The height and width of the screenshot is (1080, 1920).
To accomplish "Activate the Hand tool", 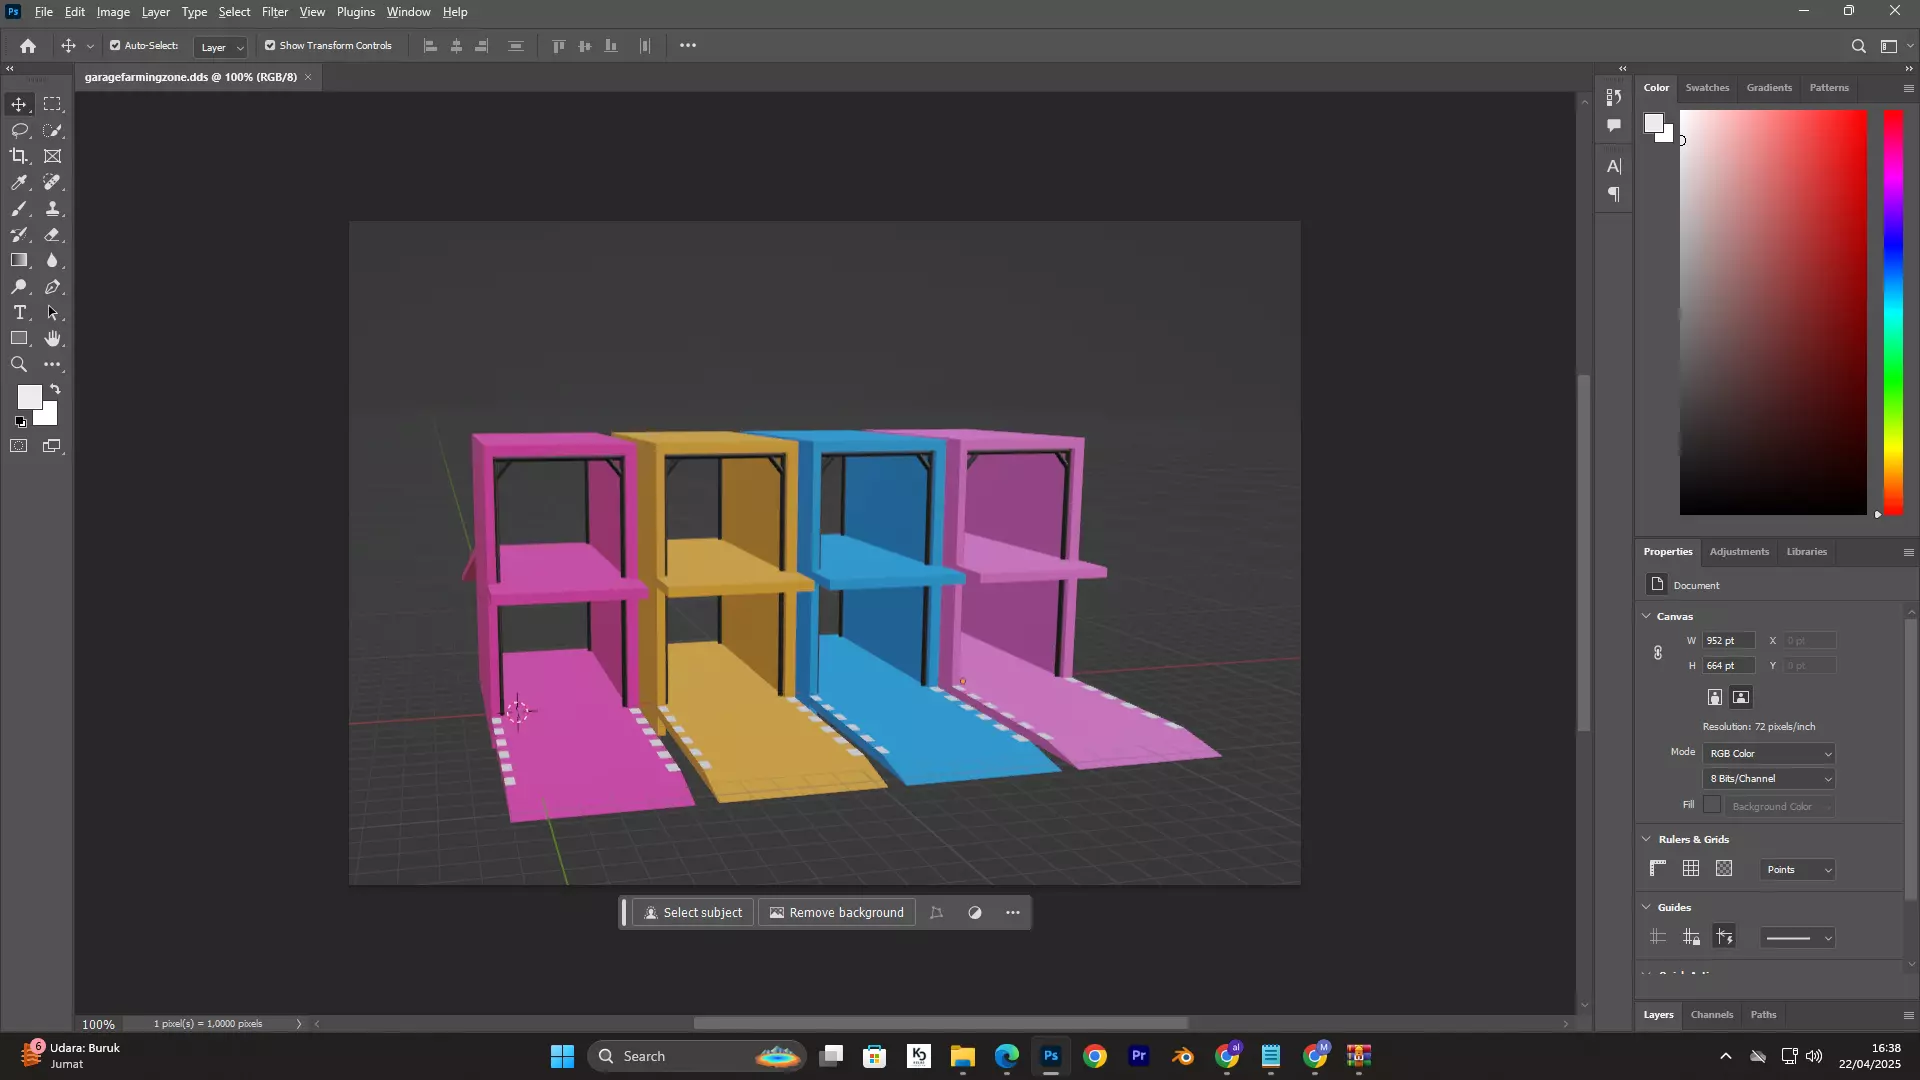I will pyautogui.click(x=53, y=339).
